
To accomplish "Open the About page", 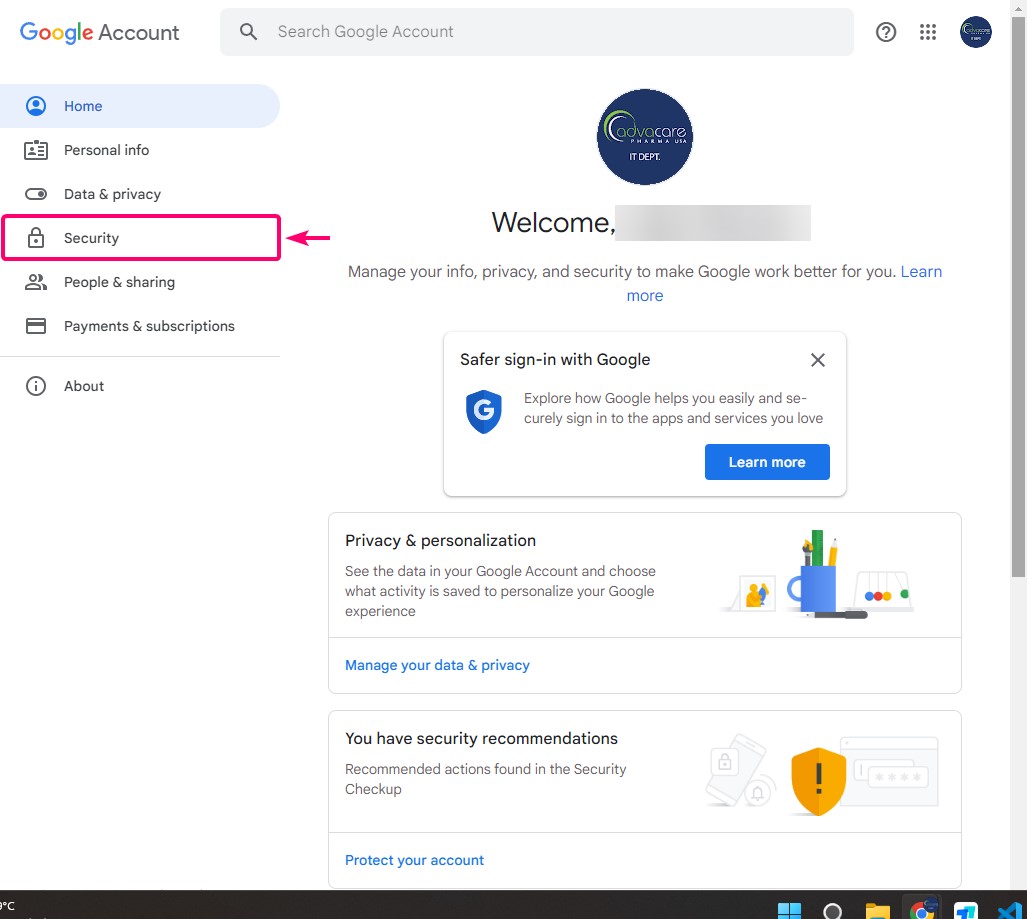I will pos(140,386).
